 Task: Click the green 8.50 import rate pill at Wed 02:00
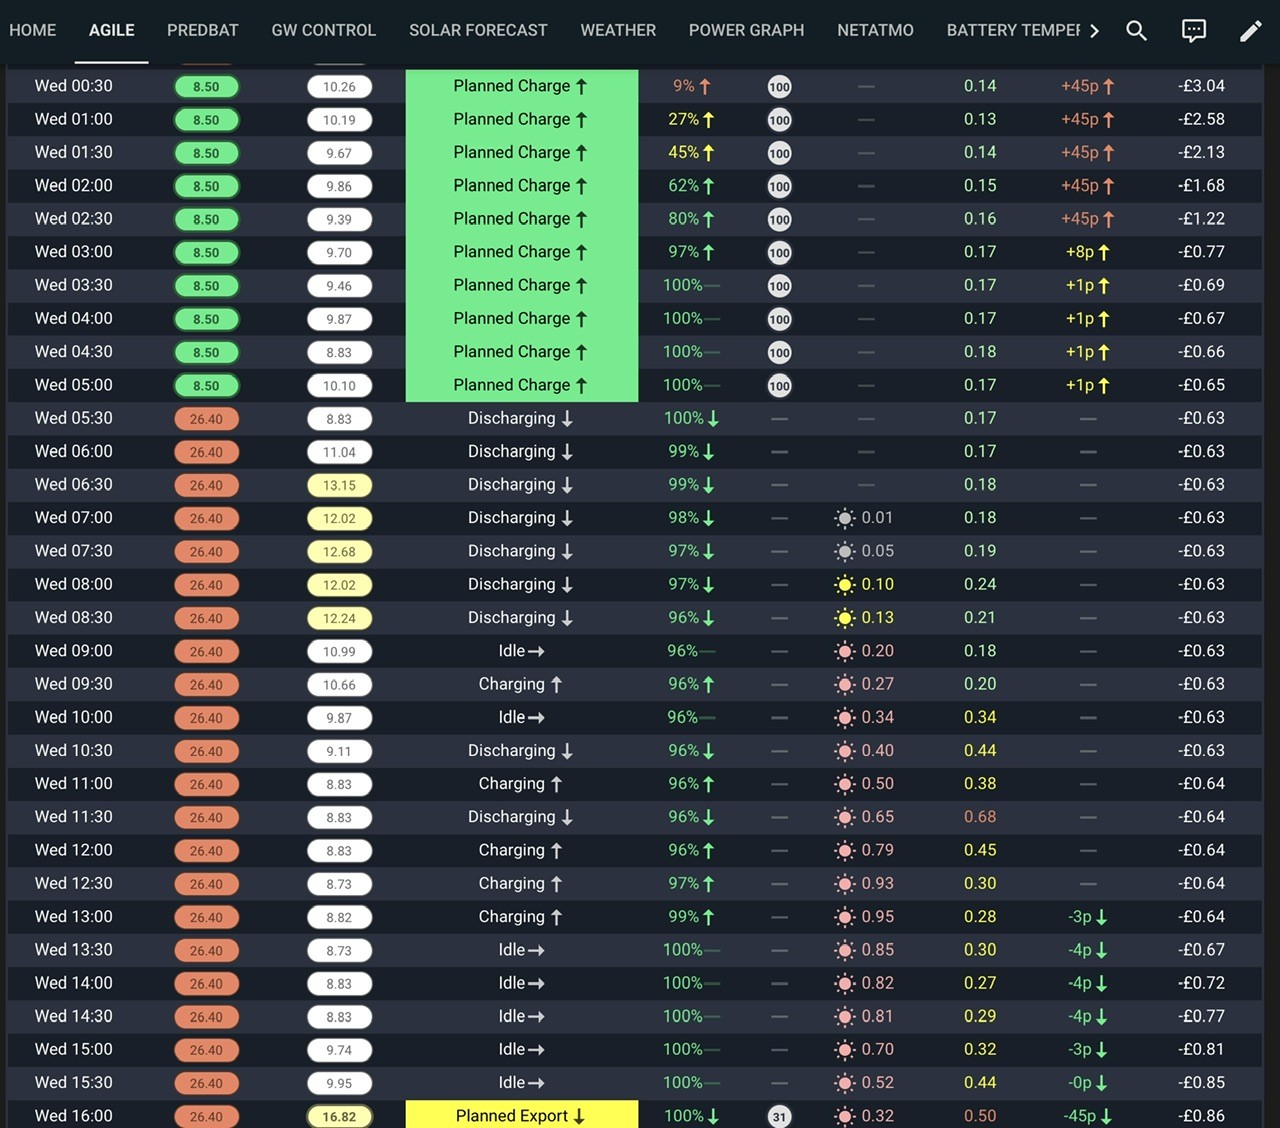pyautogui.click(x=206, y=186)
